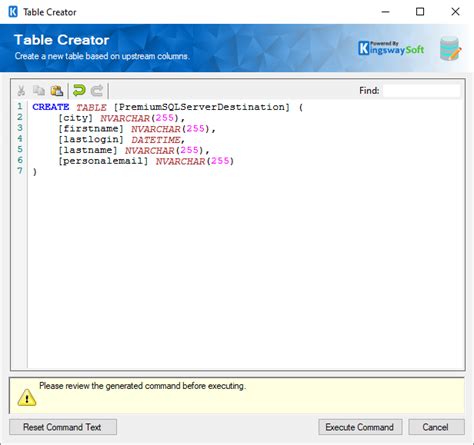This screenshot has width=474, height=445.
Task: Click the DATETIME type on line 4
Action: pyautogui.click(x=156, y=139)
